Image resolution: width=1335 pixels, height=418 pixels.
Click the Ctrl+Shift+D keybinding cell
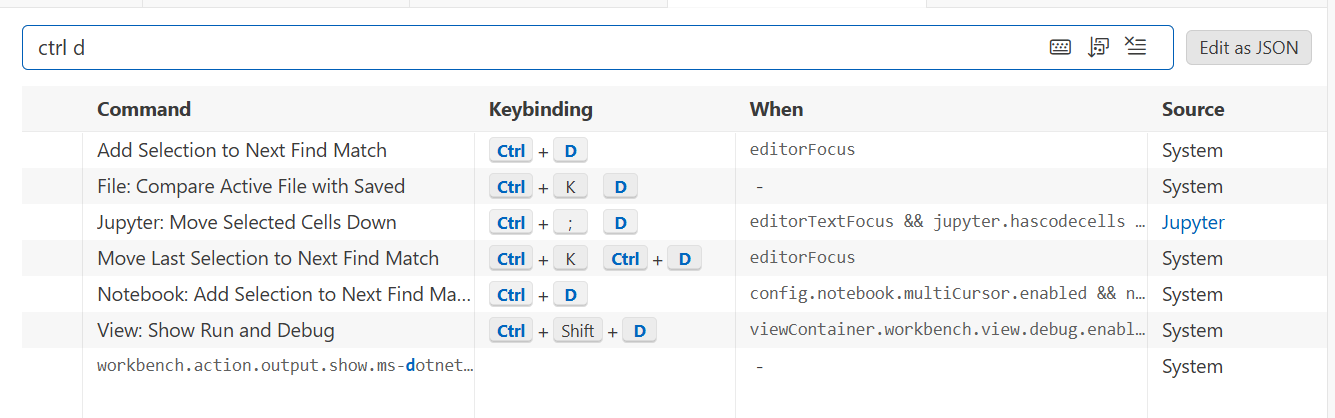coord(572,331)
